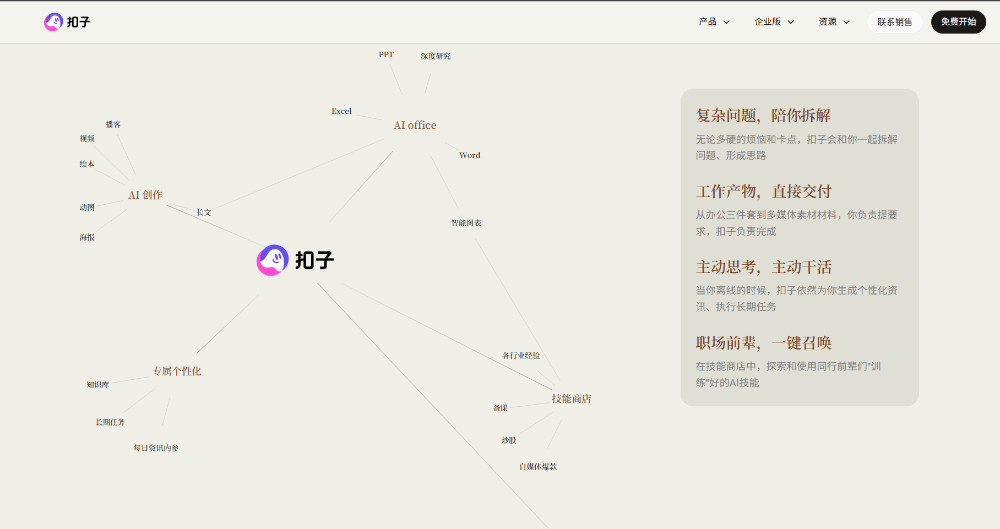Click the 免费开始 button
Screen dimensions: 1000x529
(959, 22)
